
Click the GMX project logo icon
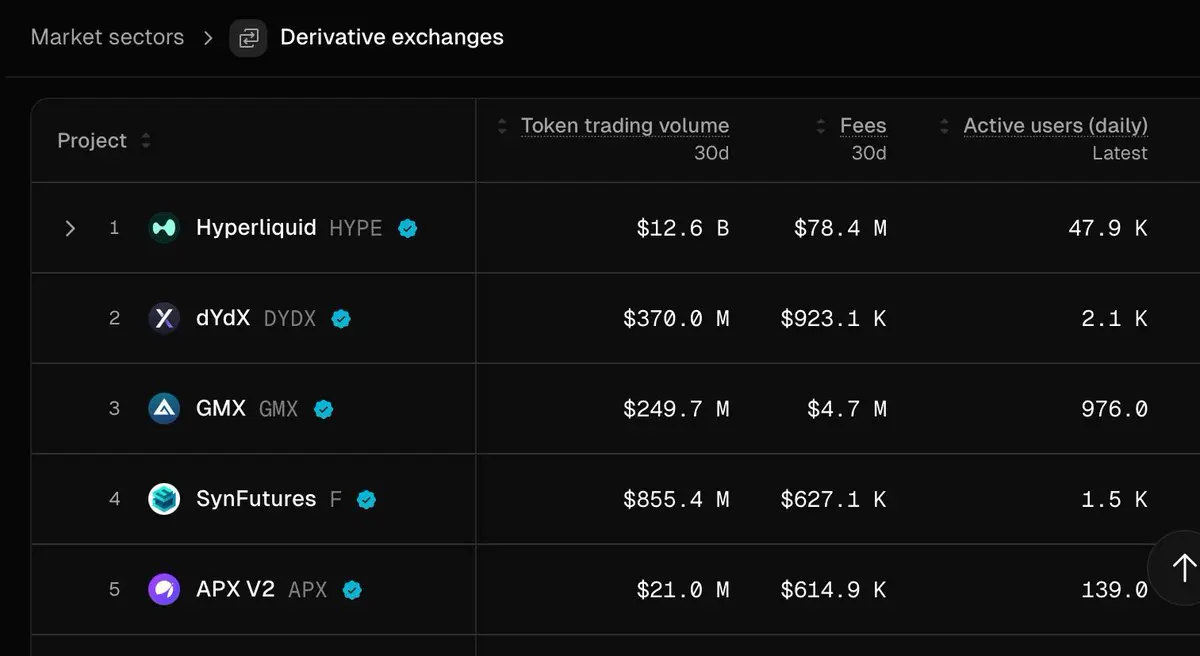click(x=164, y=408)
